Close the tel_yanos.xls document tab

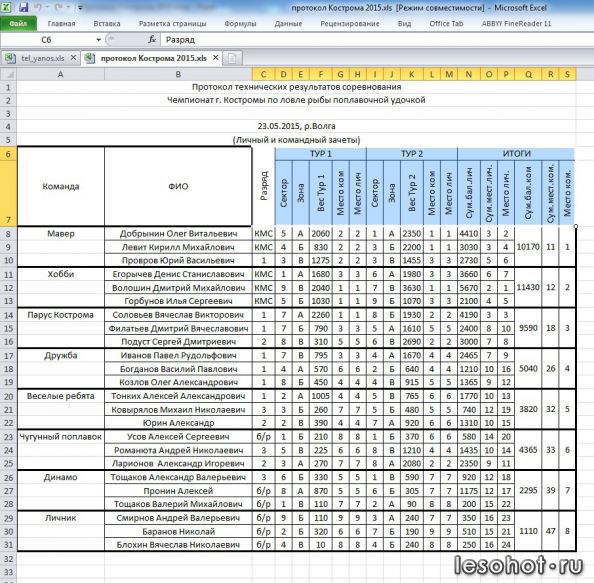point(73,58)
